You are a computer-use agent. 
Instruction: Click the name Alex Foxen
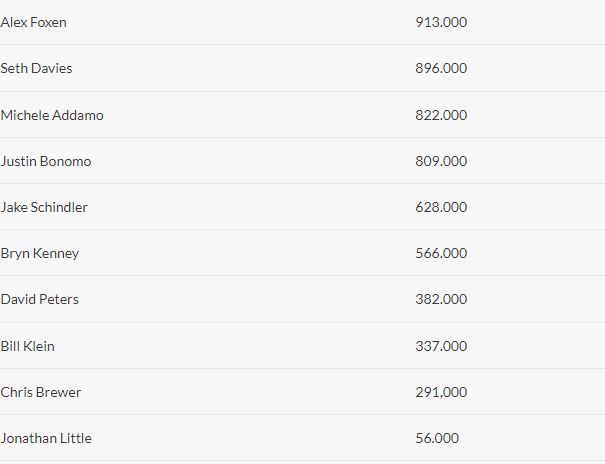(x=34, y=22)
